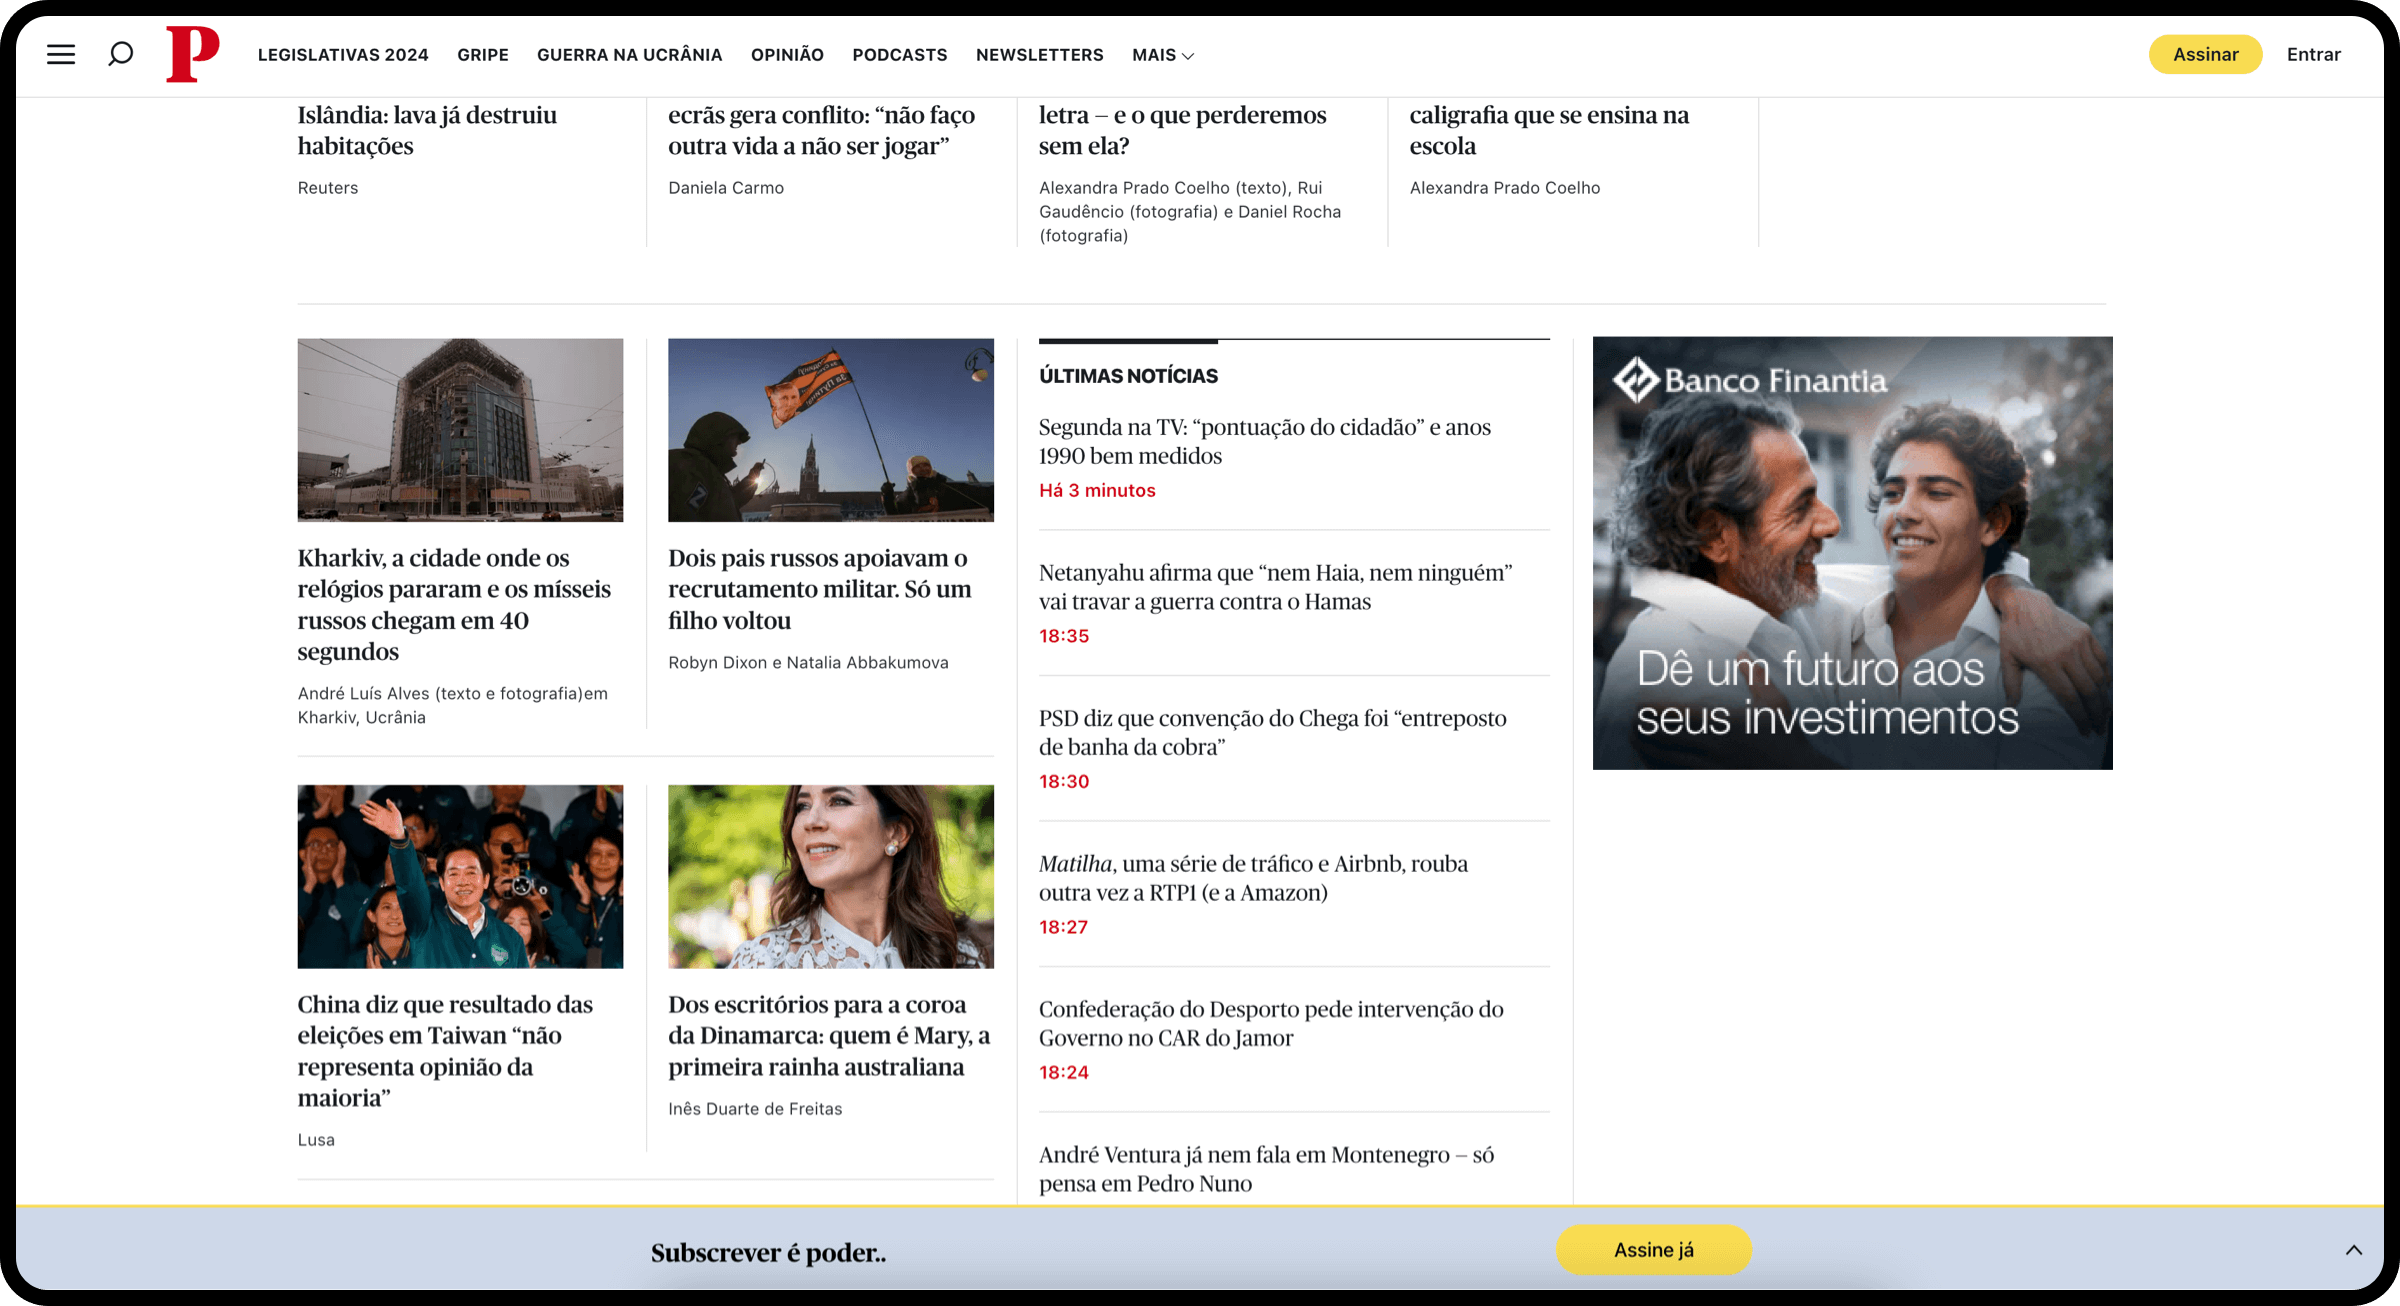The height and width of the screenshot is (1306, 2400).
Task: Open the Kharkiv damaged building thumbnail
Action: click(460, 430)
